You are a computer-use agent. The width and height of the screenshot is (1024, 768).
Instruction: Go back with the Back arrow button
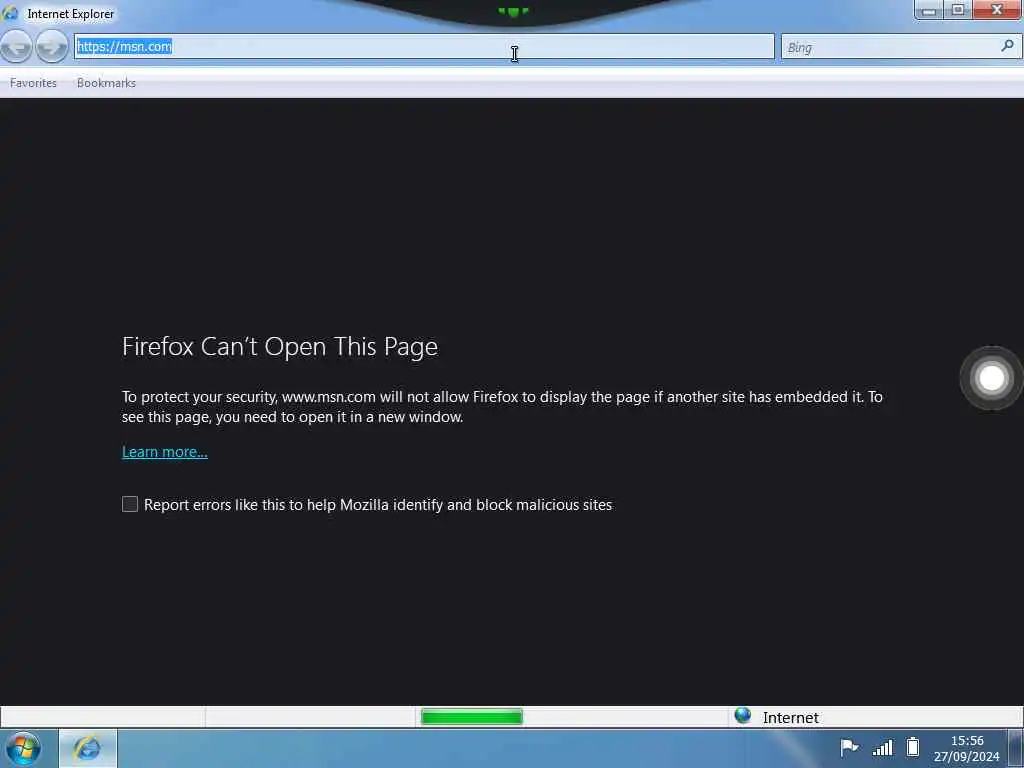[x=16, y=46]
